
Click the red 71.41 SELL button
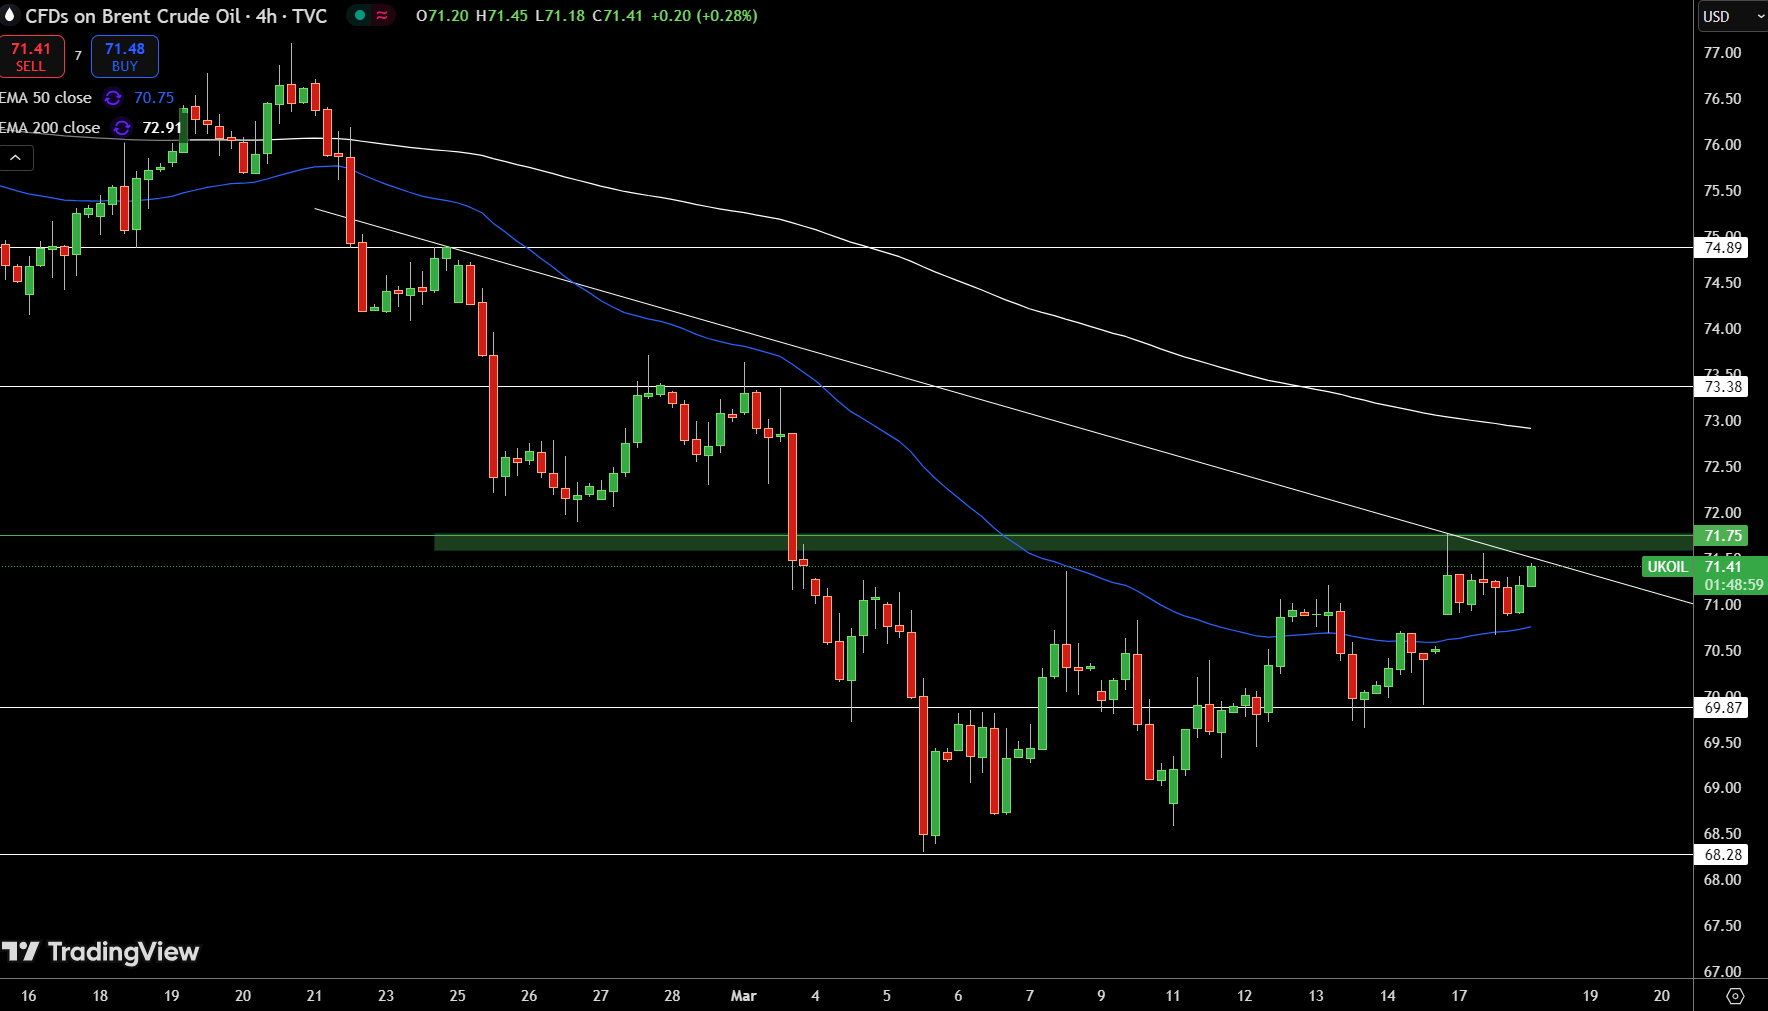[32, 57]
